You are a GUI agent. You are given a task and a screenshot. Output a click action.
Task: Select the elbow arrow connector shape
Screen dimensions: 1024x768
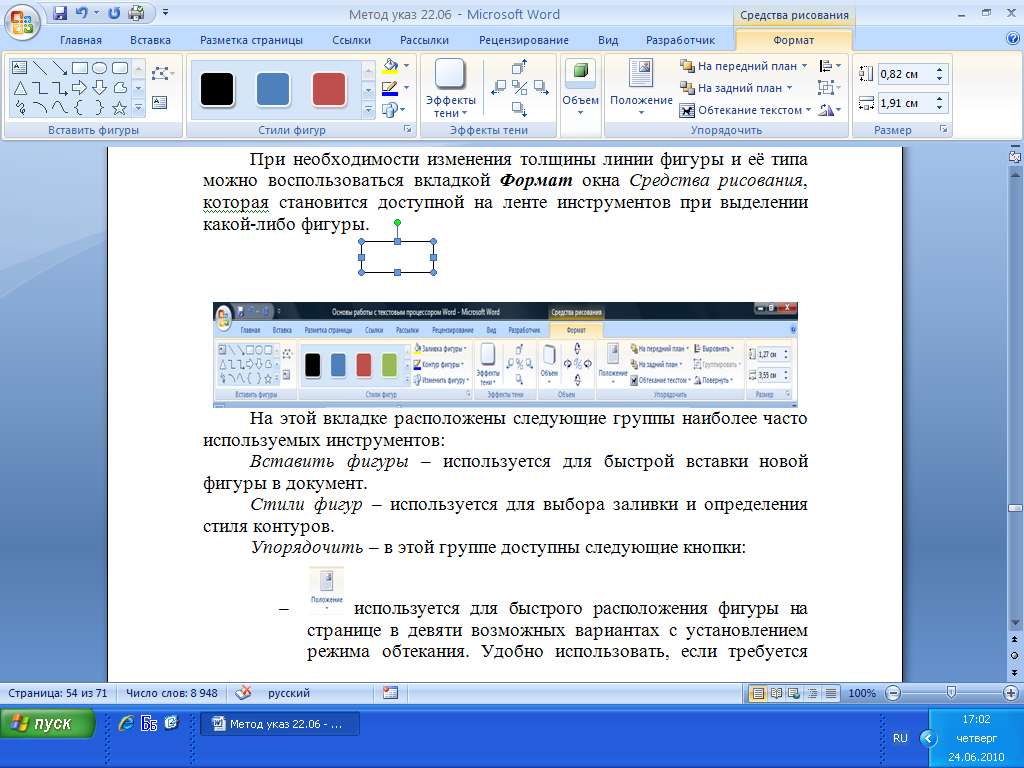(x=59, y=88)
